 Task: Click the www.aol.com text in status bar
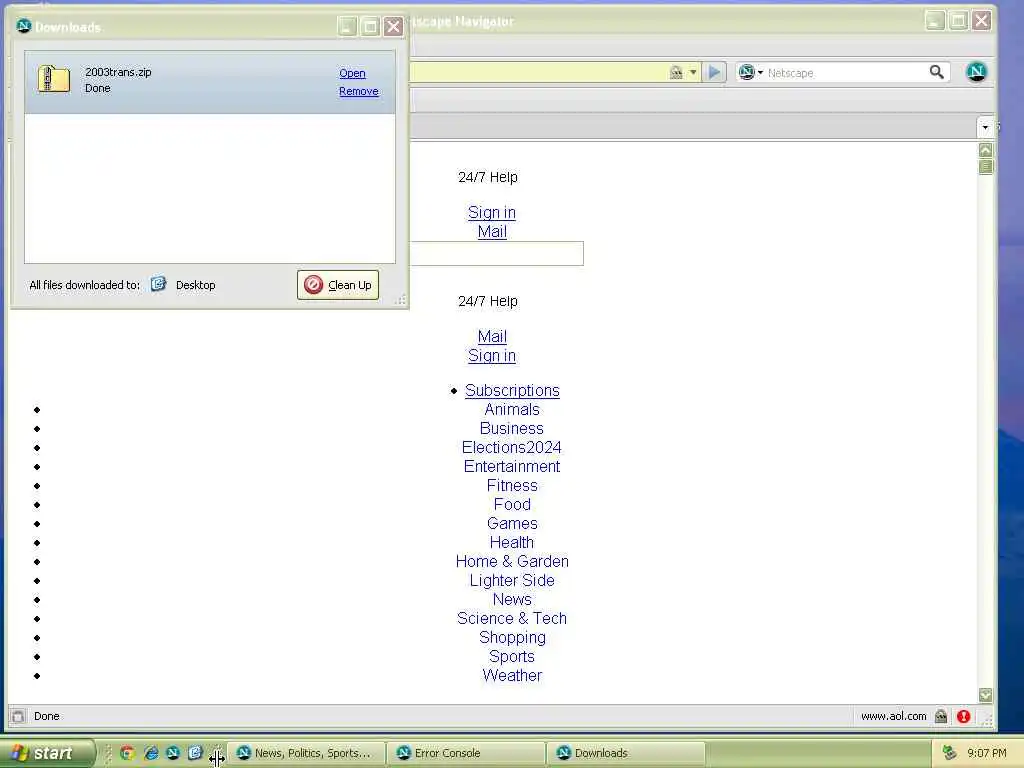(x=893, y=716)
